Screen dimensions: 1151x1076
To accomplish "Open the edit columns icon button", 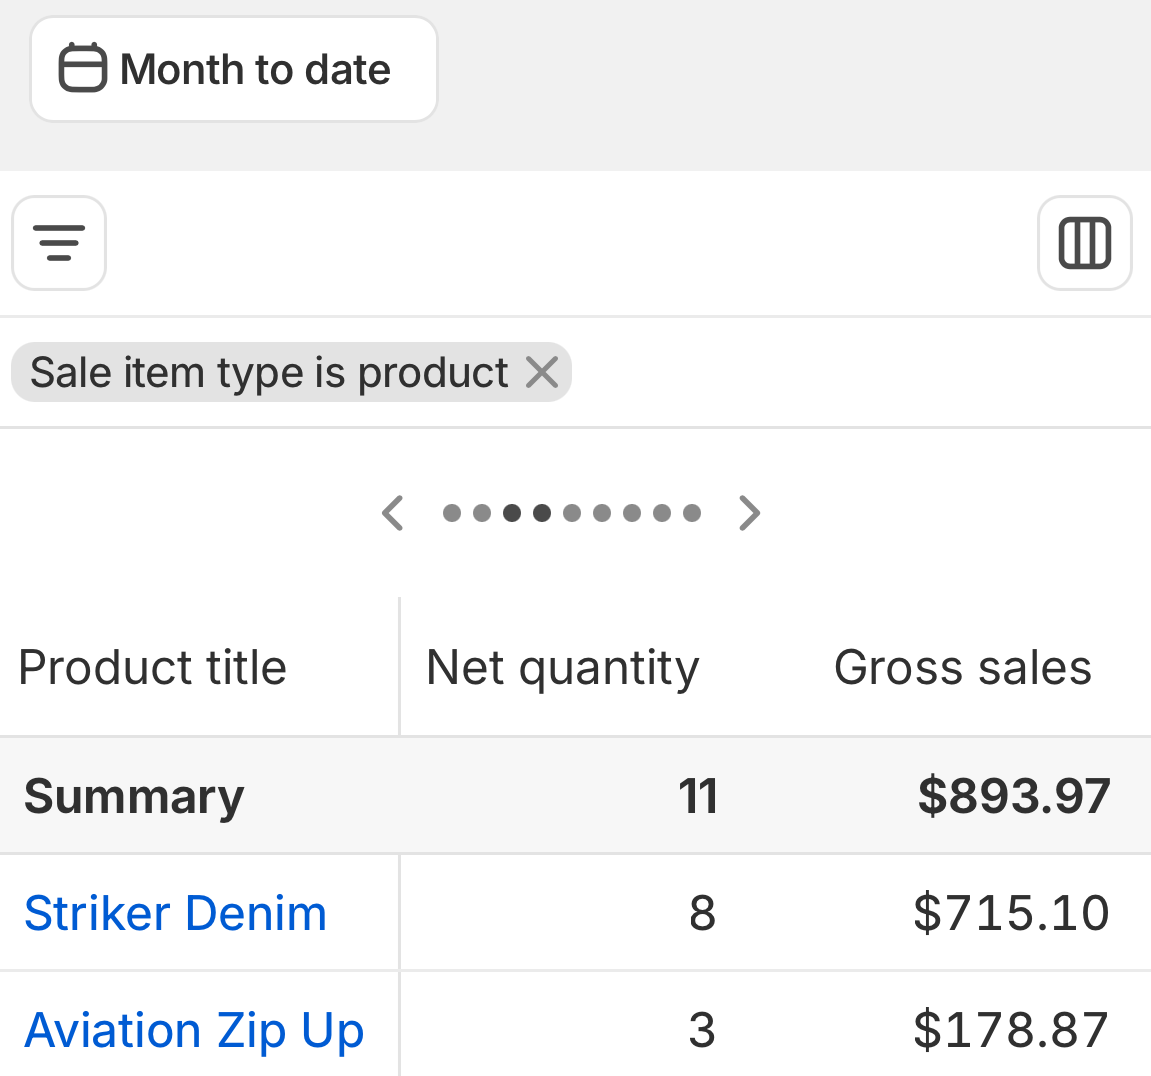I will tap(1084, 243).
